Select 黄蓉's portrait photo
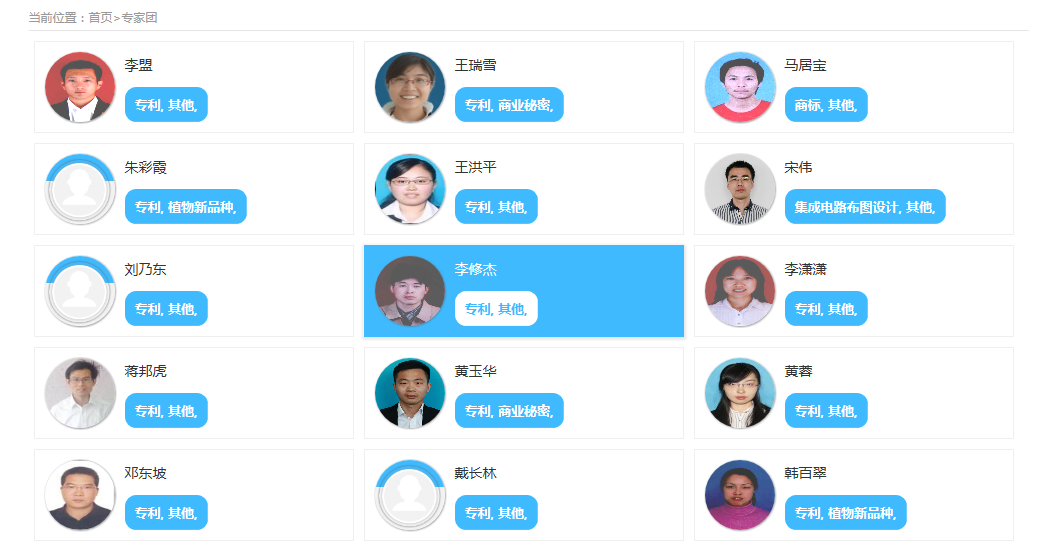 coord(740,394)
